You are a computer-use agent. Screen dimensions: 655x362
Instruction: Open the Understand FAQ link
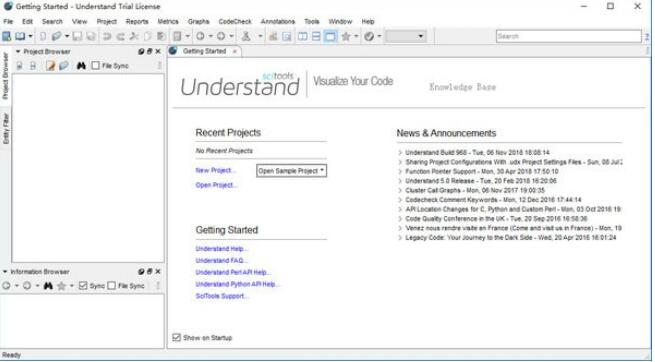coord(221,260)
